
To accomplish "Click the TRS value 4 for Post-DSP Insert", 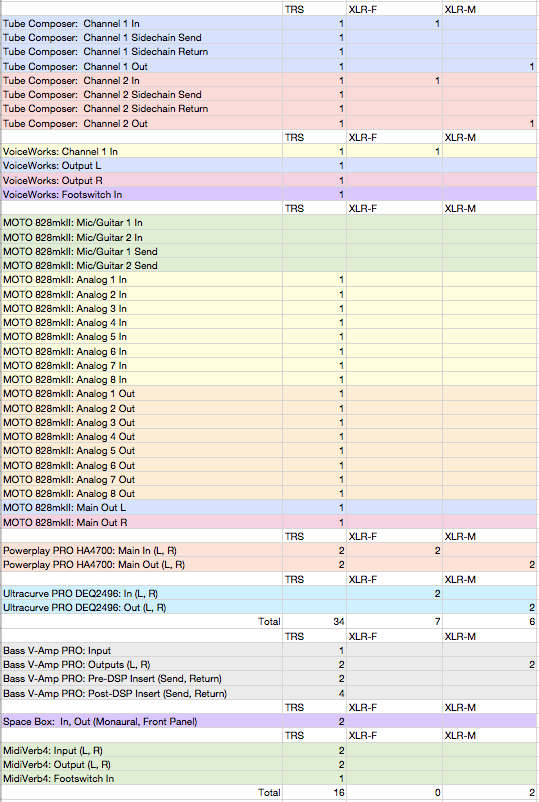I will coord(341,694).
